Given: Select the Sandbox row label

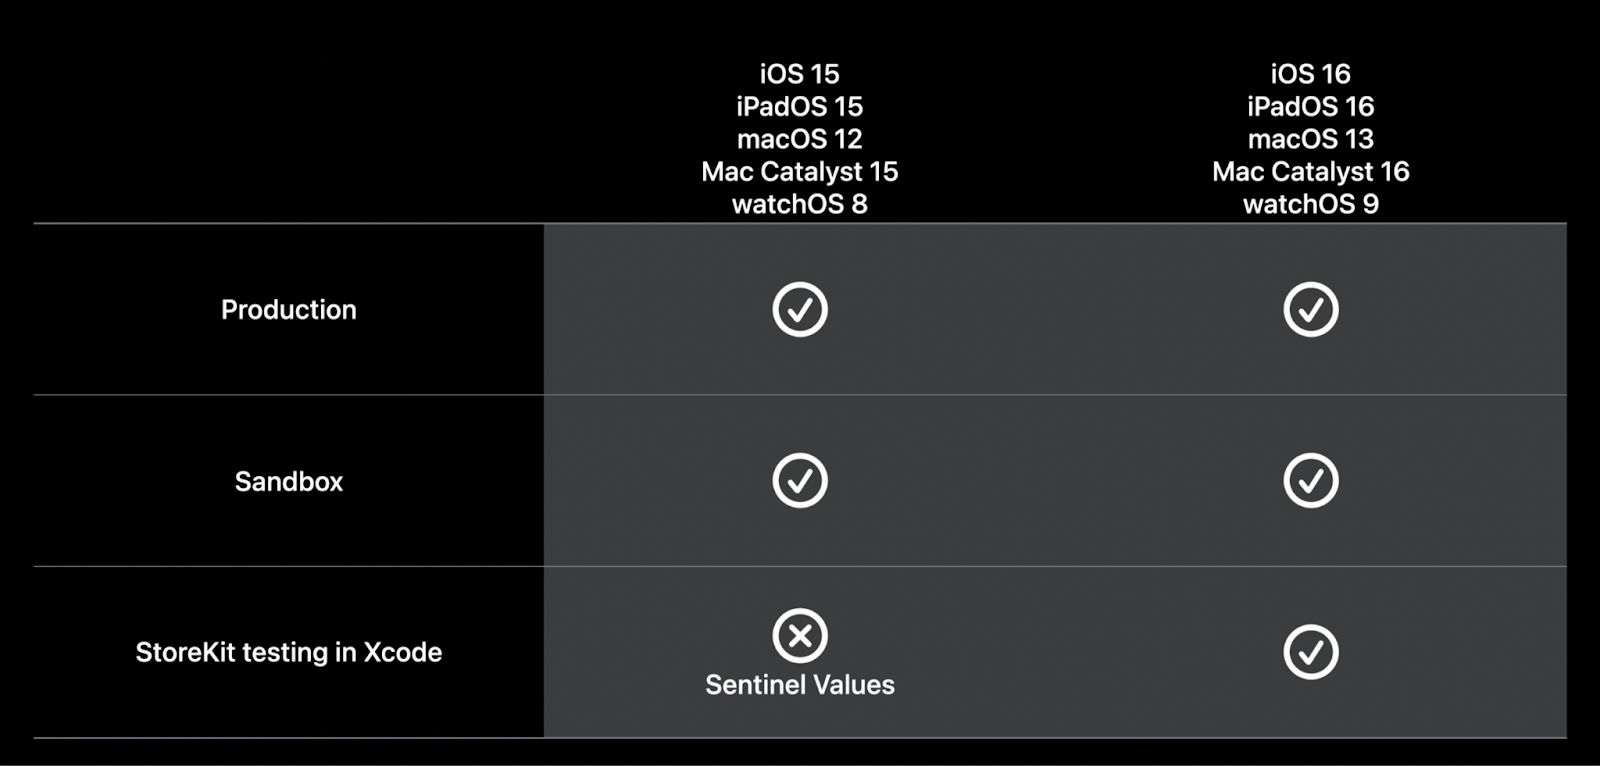Looking at the screenshot, I should click(289, 482).
